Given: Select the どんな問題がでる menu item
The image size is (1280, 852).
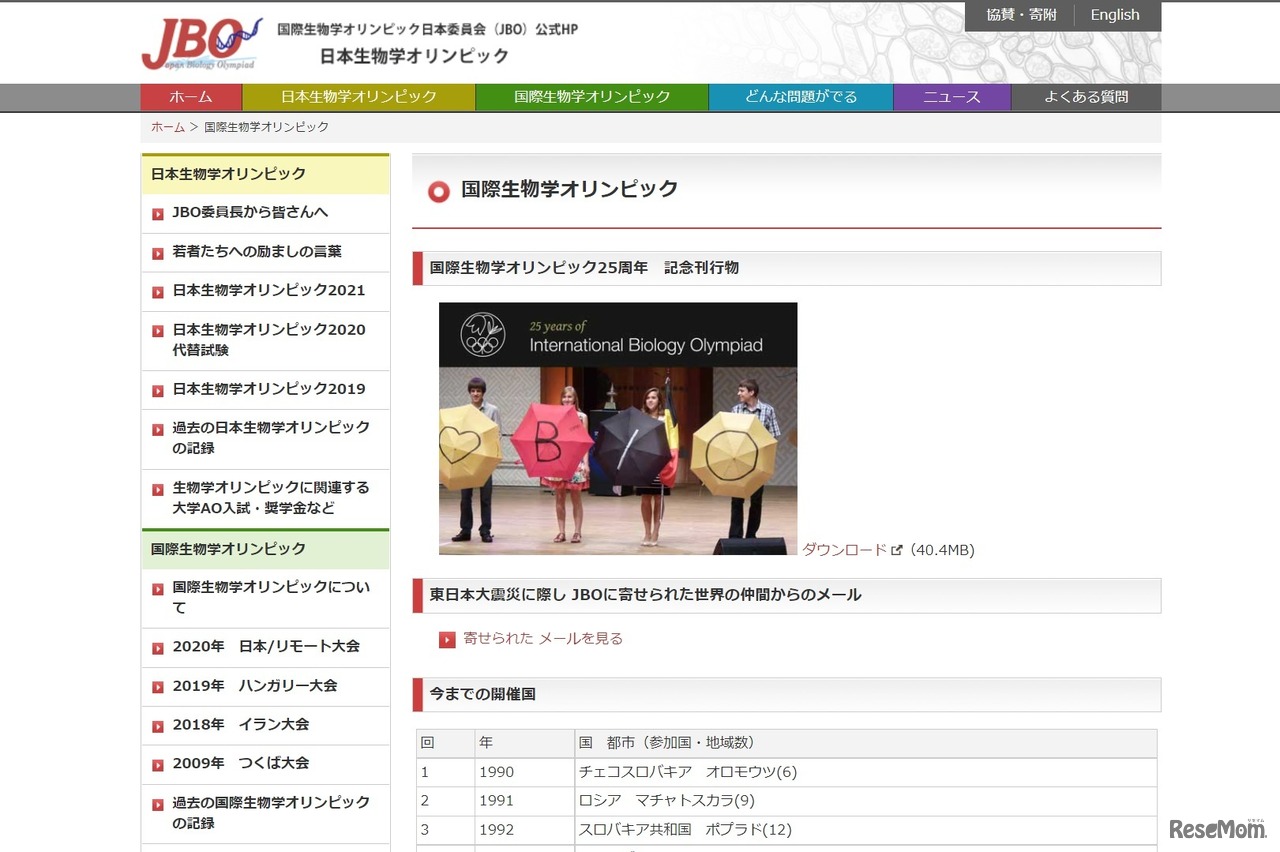Looking at the screenshot, I should [800, 97].
